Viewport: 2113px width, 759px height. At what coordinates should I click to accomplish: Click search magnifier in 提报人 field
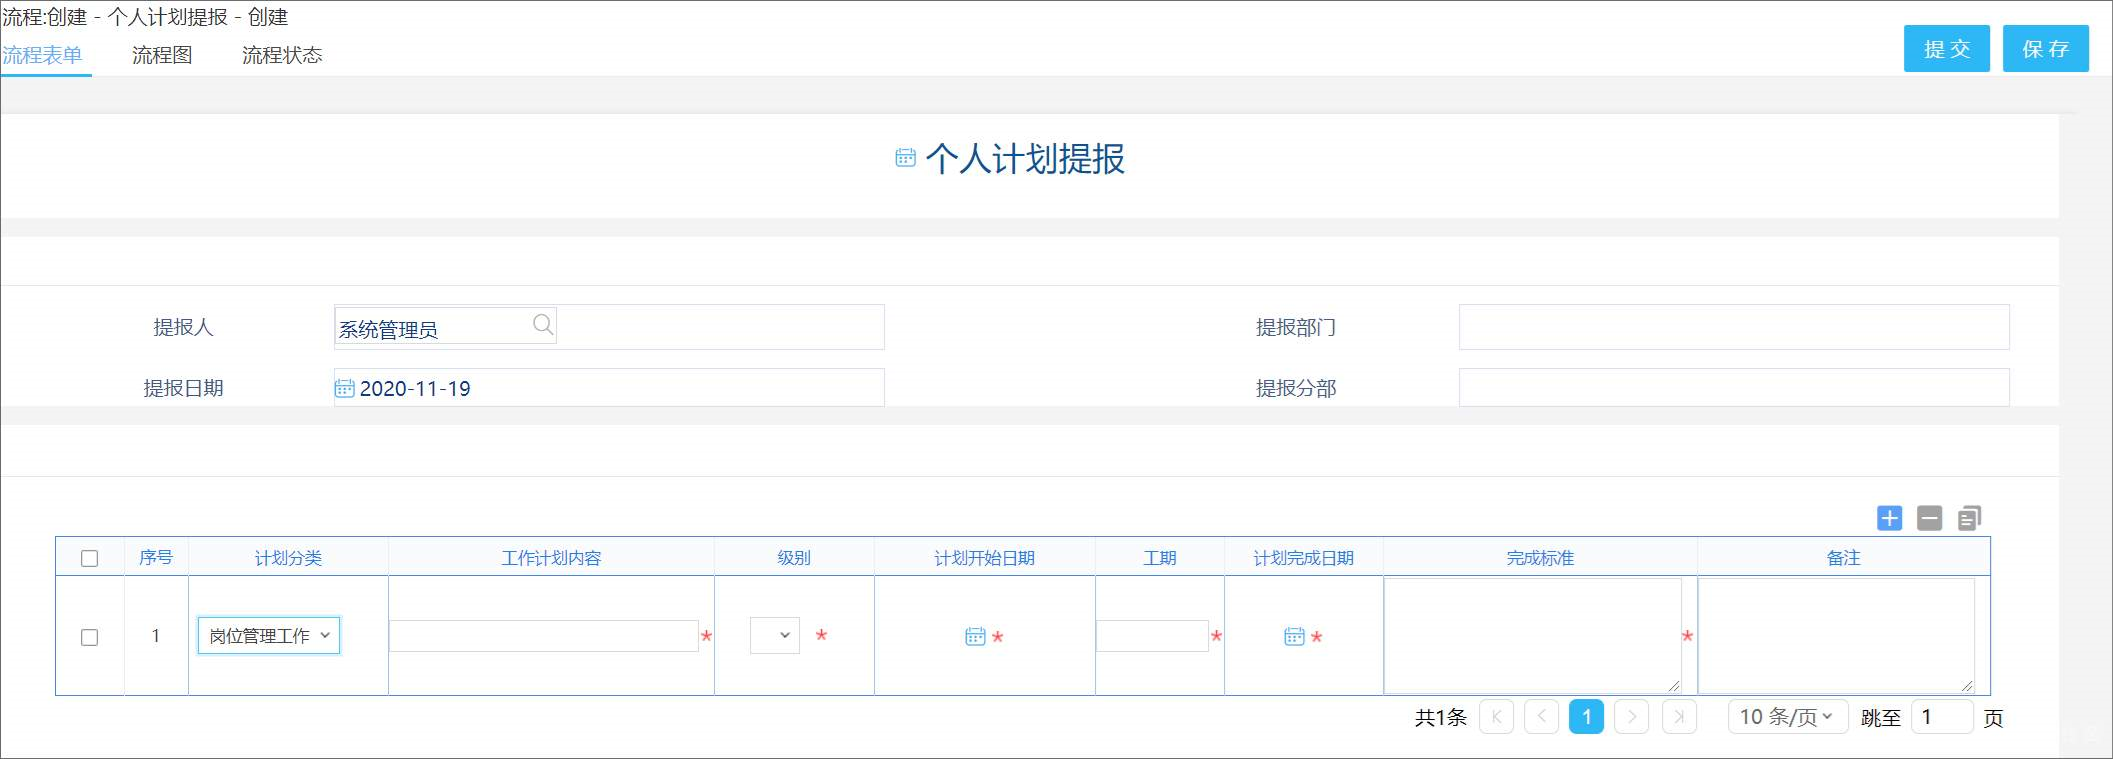point(543,324)
